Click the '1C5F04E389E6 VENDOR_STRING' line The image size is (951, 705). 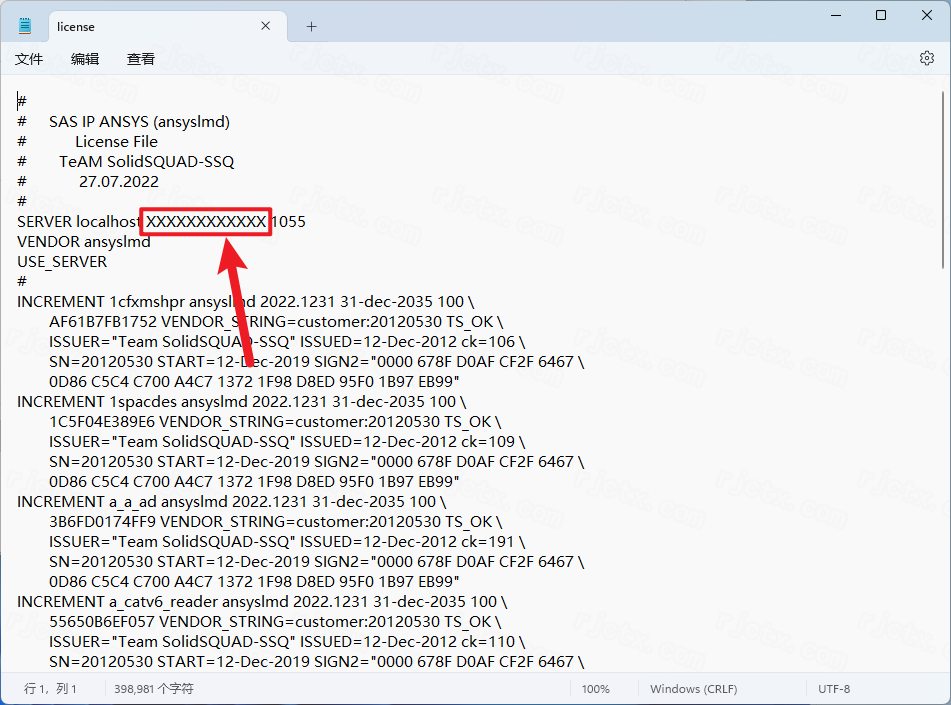tap(275, 422)
